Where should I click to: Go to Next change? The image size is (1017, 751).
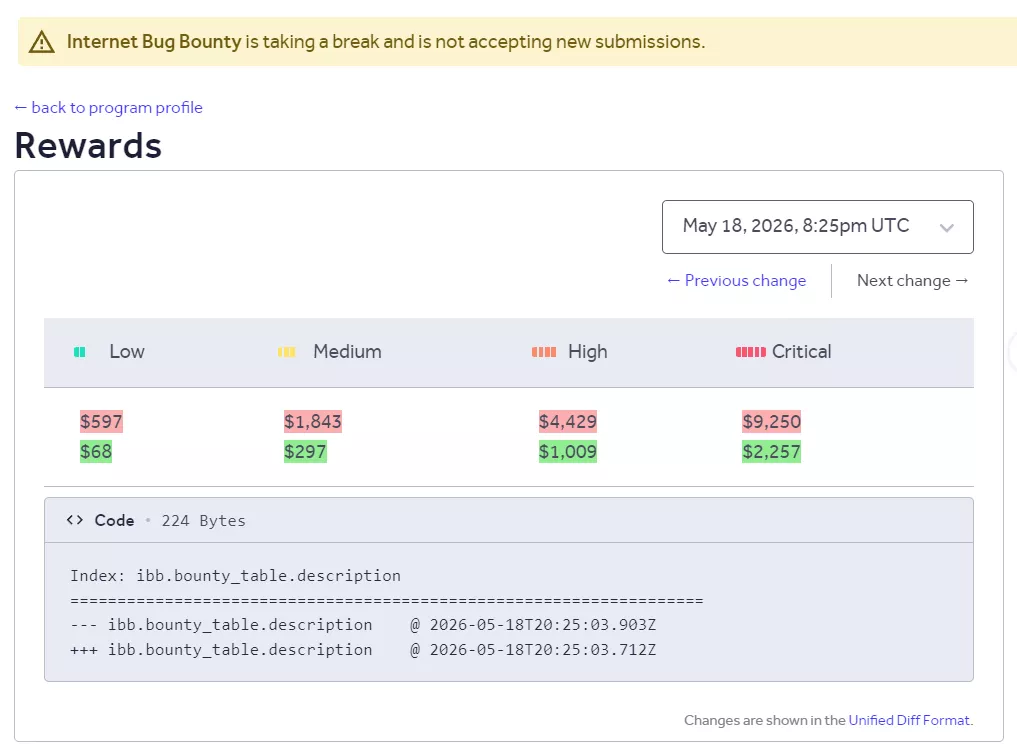(x=912, y=281)
